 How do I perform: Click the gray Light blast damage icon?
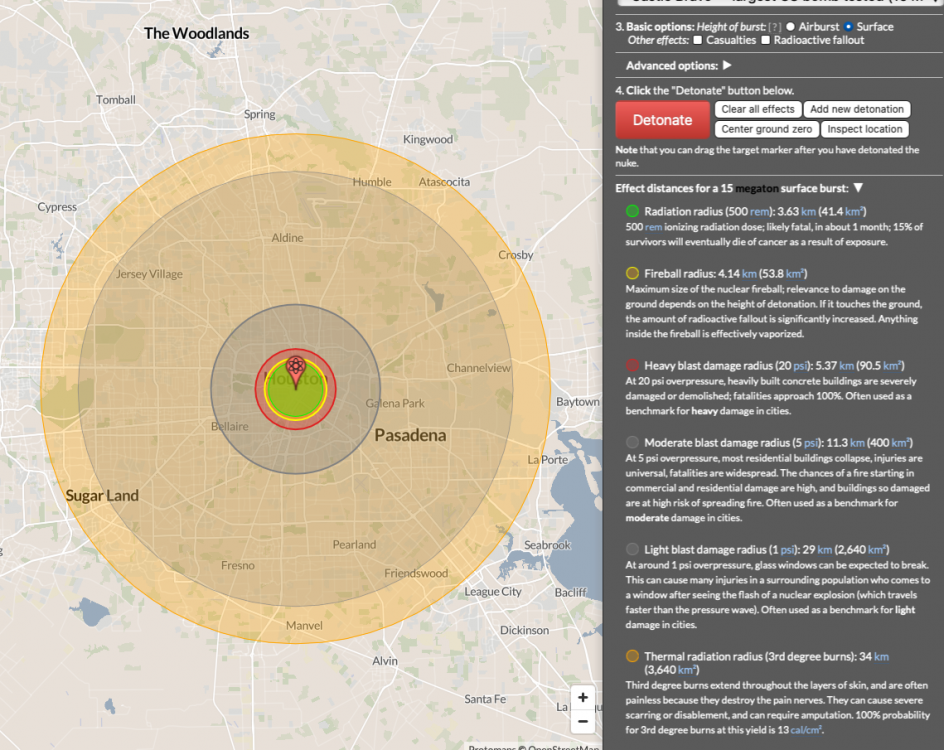point(632,549)
